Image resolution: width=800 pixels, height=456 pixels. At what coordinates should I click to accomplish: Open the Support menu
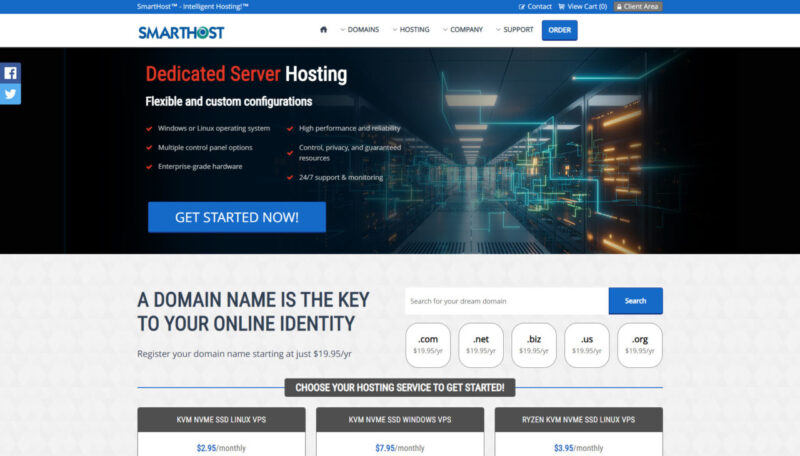pyautogui.click(x=514, y=30)
